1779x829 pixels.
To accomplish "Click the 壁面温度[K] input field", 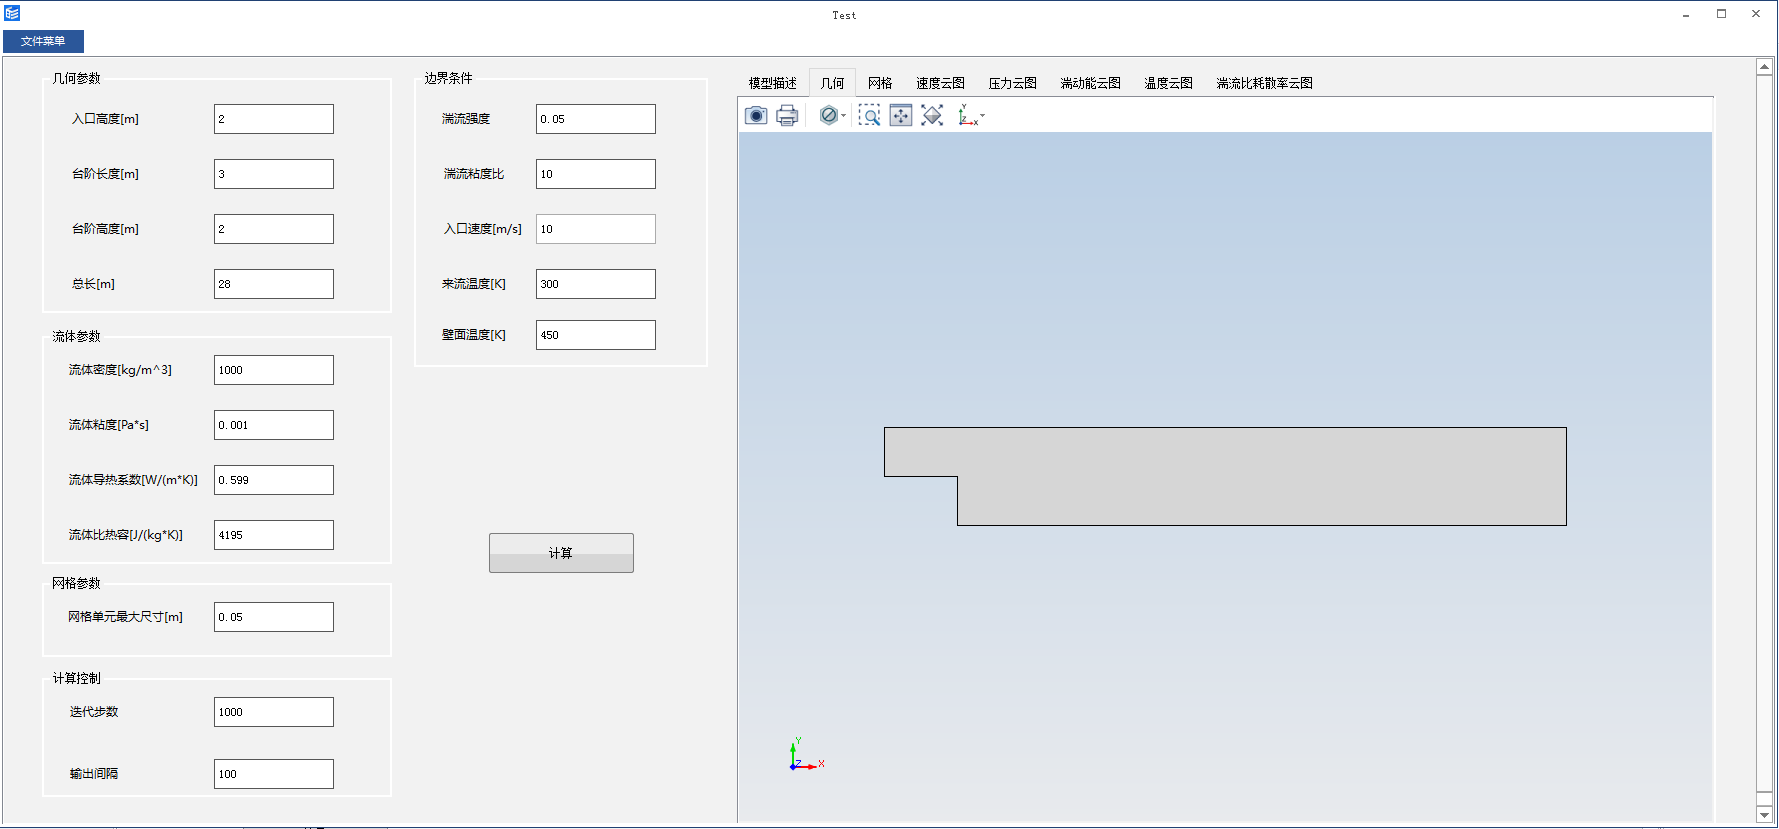I will pyautogui.click(x=596, y=335).
